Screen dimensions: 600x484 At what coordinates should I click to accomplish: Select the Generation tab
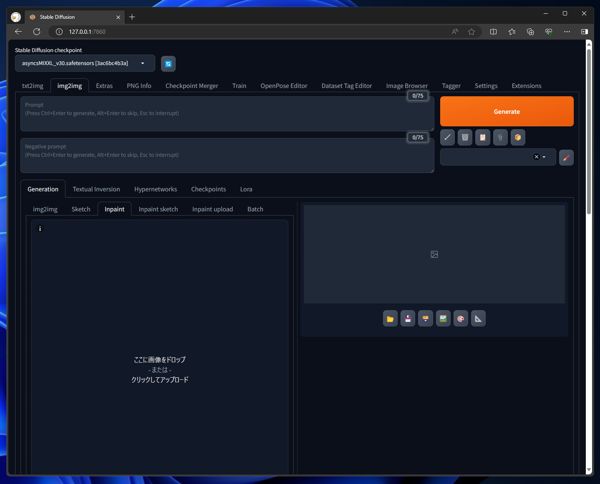(x=43, y=189)
